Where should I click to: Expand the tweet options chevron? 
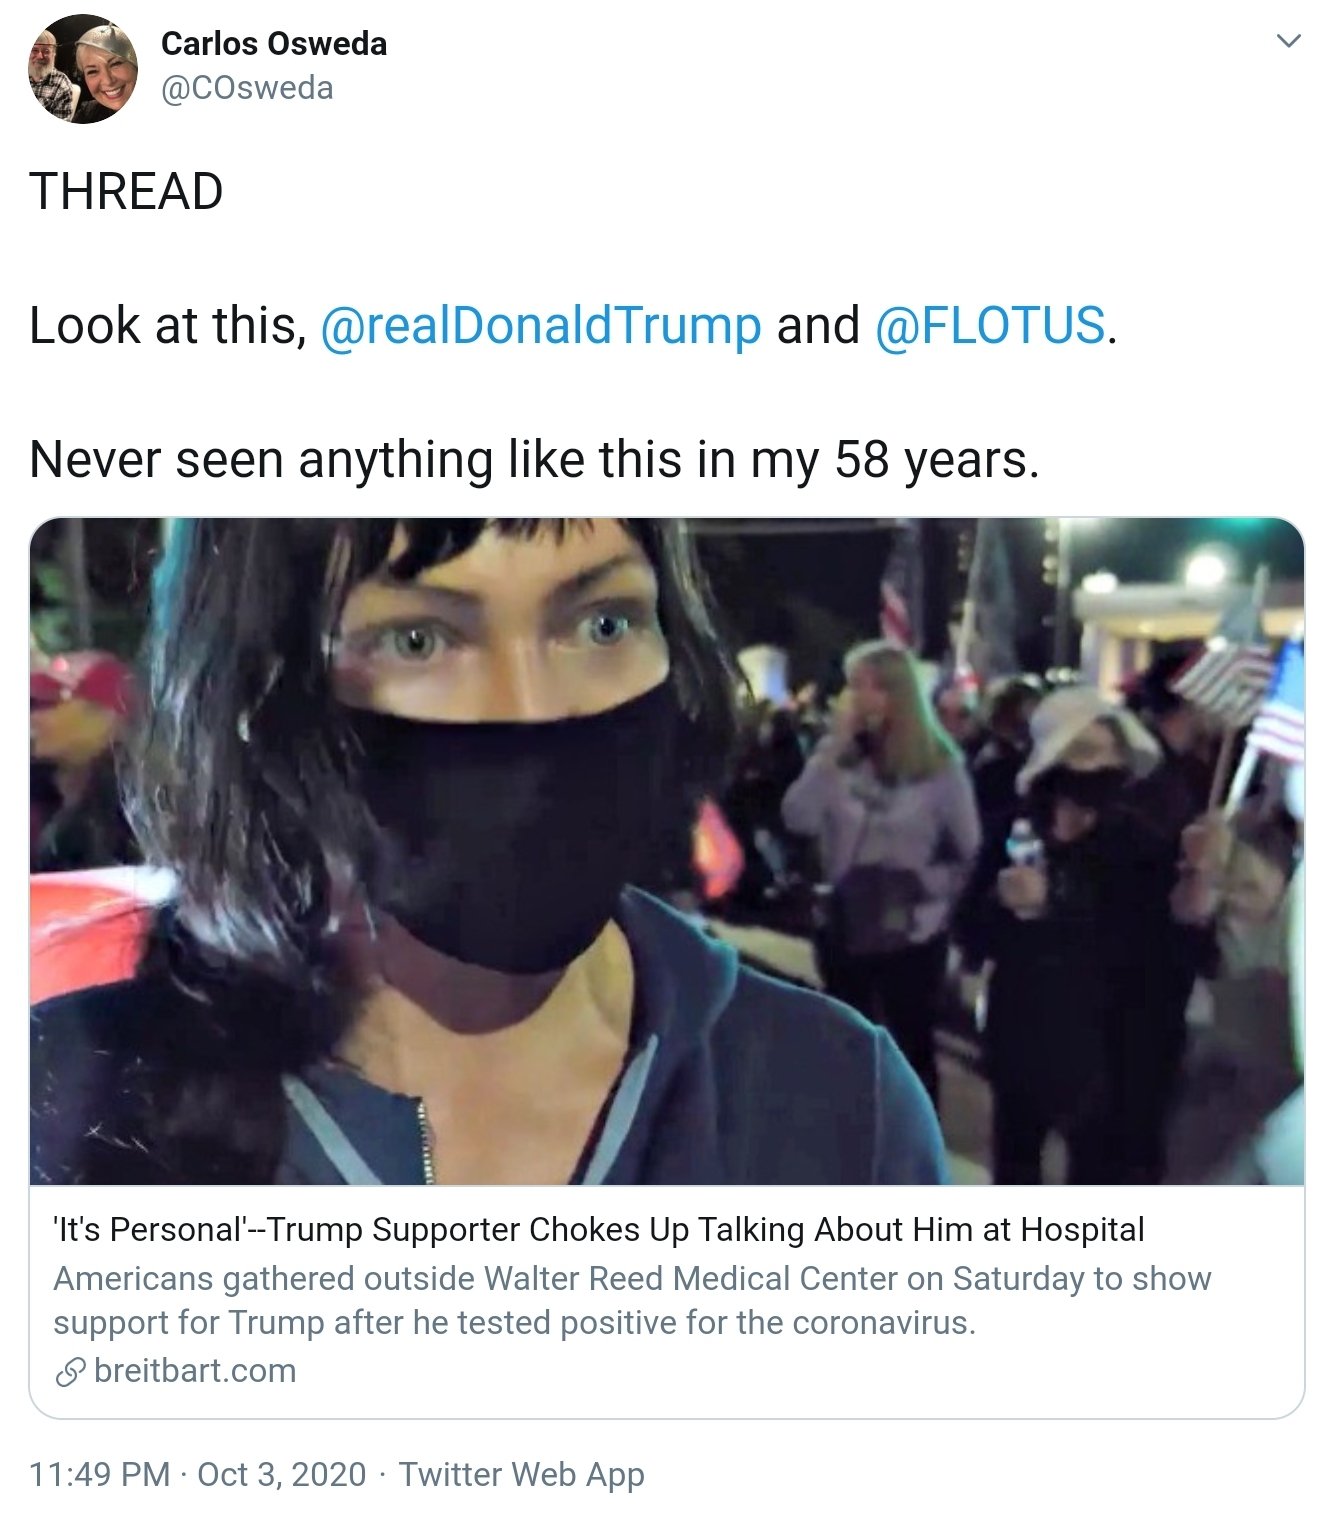(x=1289, y=41)
